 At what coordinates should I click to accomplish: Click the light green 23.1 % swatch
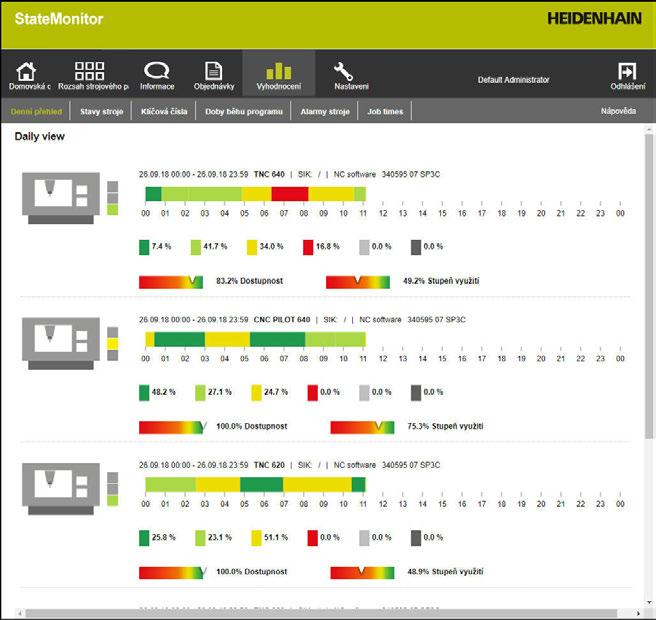click(200, 538)
